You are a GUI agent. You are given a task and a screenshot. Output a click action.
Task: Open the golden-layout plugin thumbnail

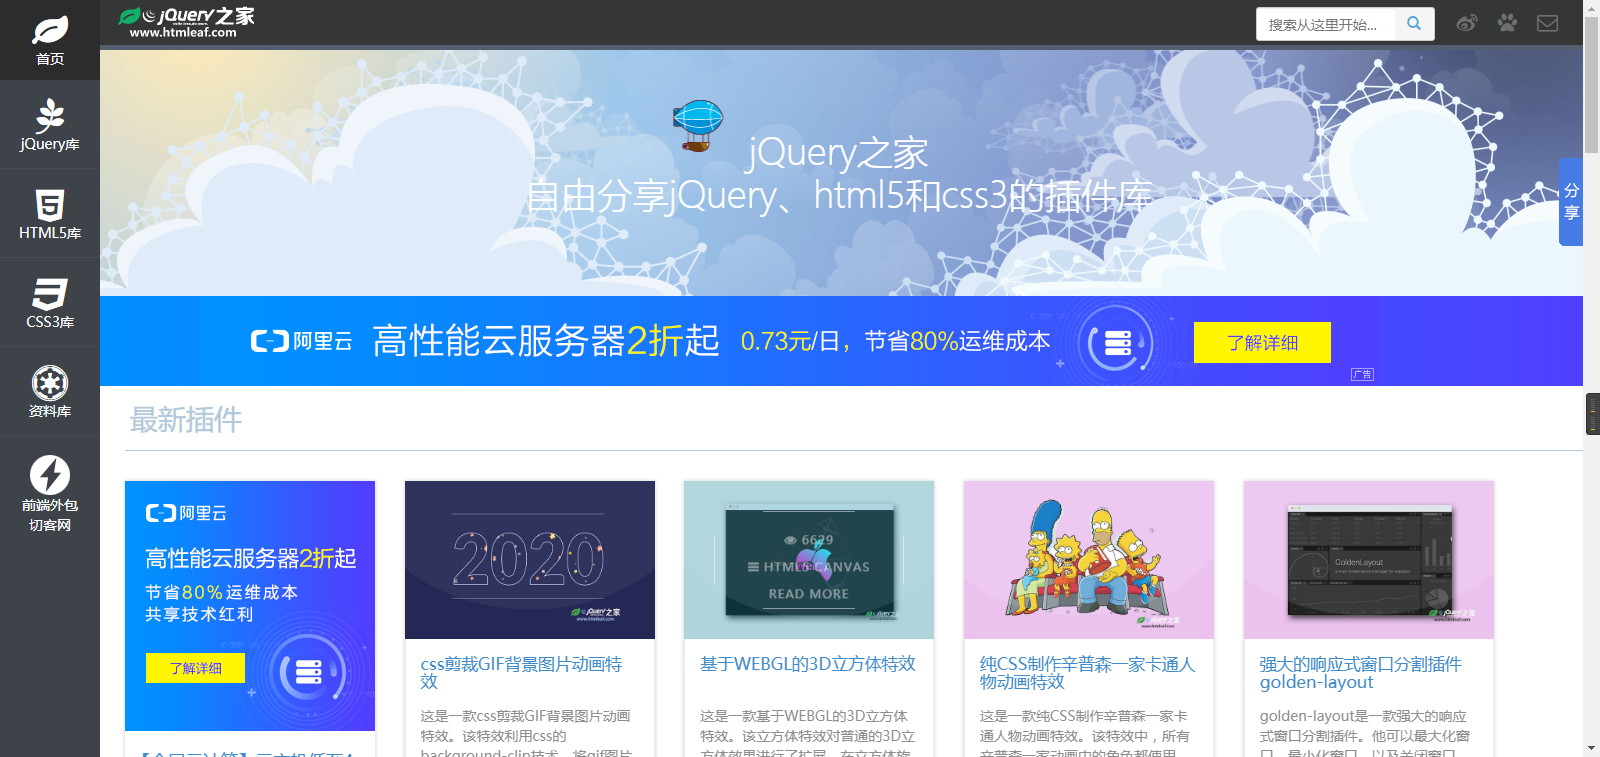(1369, 560)
